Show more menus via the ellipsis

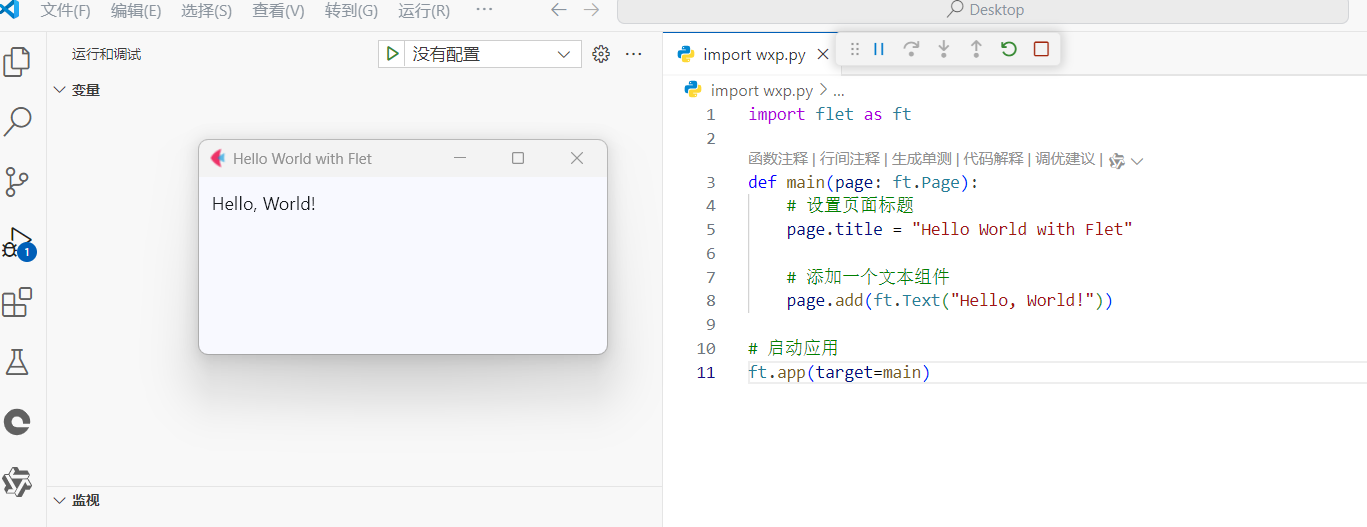click(x=484, y=10)
